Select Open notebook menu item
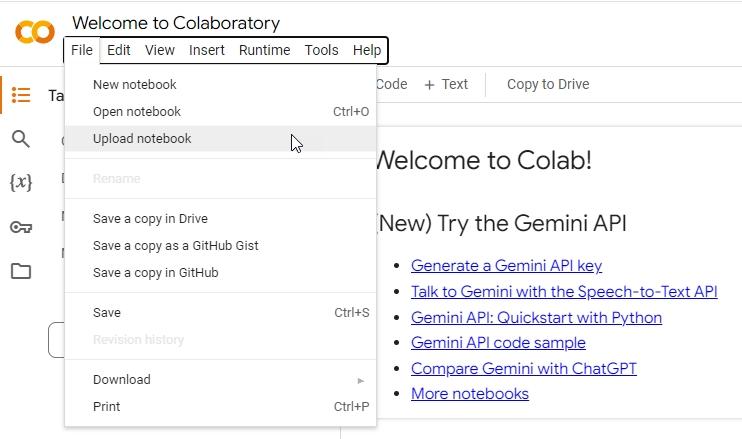The image size is (742, 439). click(x=137, y=112)
